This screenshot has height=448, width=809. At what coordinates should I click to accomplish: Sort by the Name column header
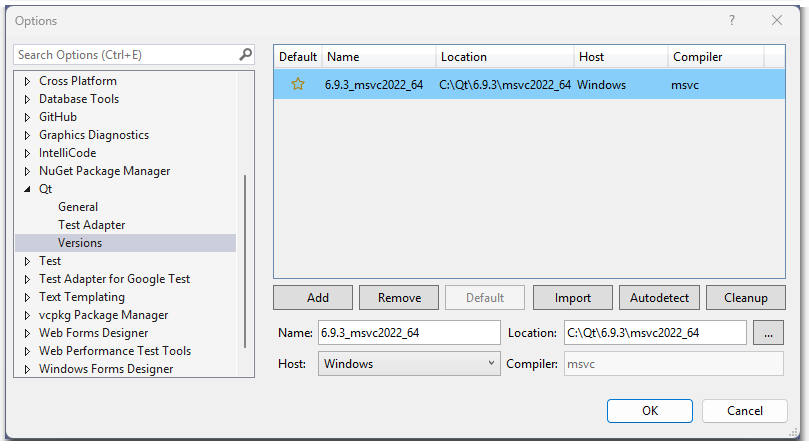pos(379,57)
